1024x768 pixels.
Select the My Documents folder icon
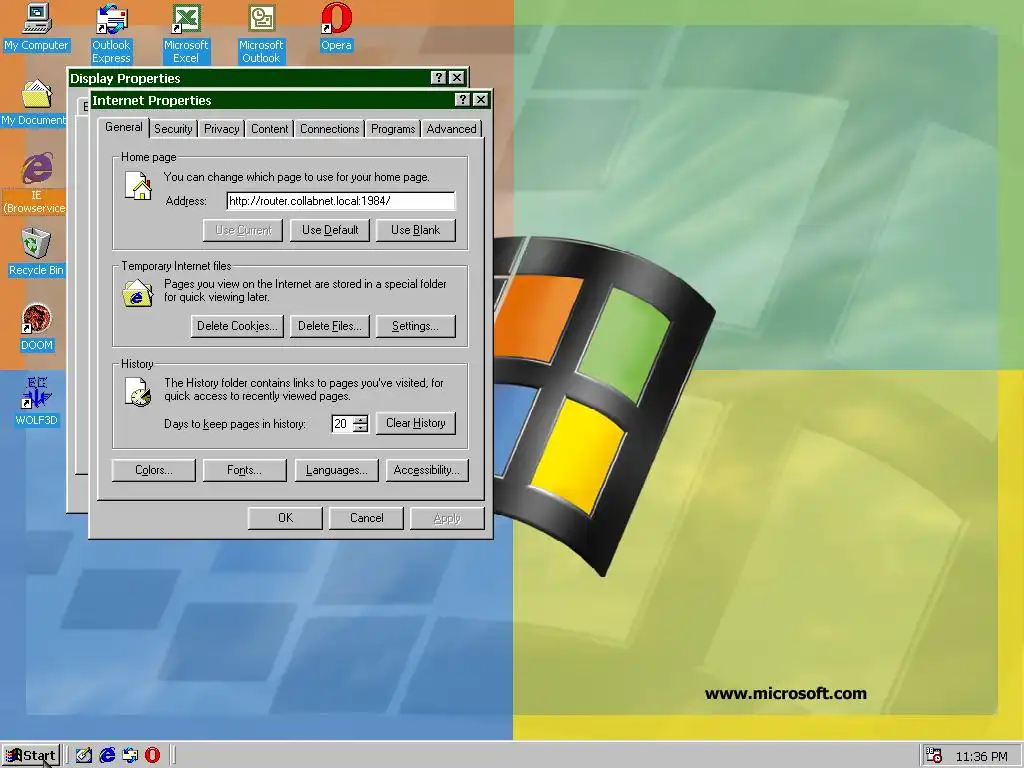pyautogui.click(x=34, y=103)
